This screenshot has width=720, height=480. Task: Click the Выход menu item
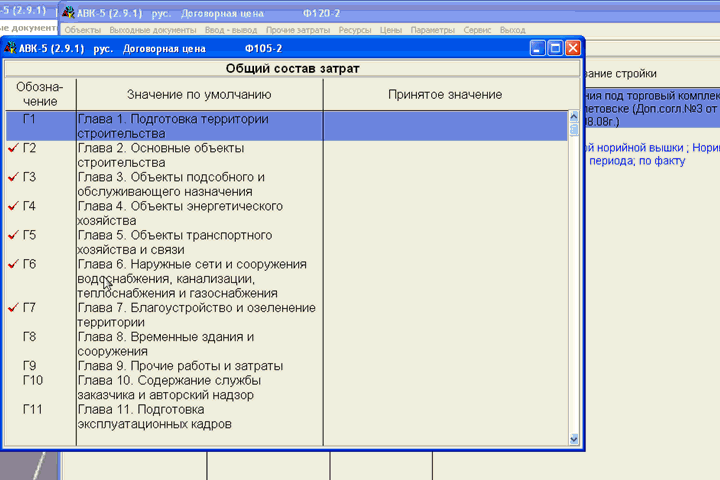(x=512, y=30)
